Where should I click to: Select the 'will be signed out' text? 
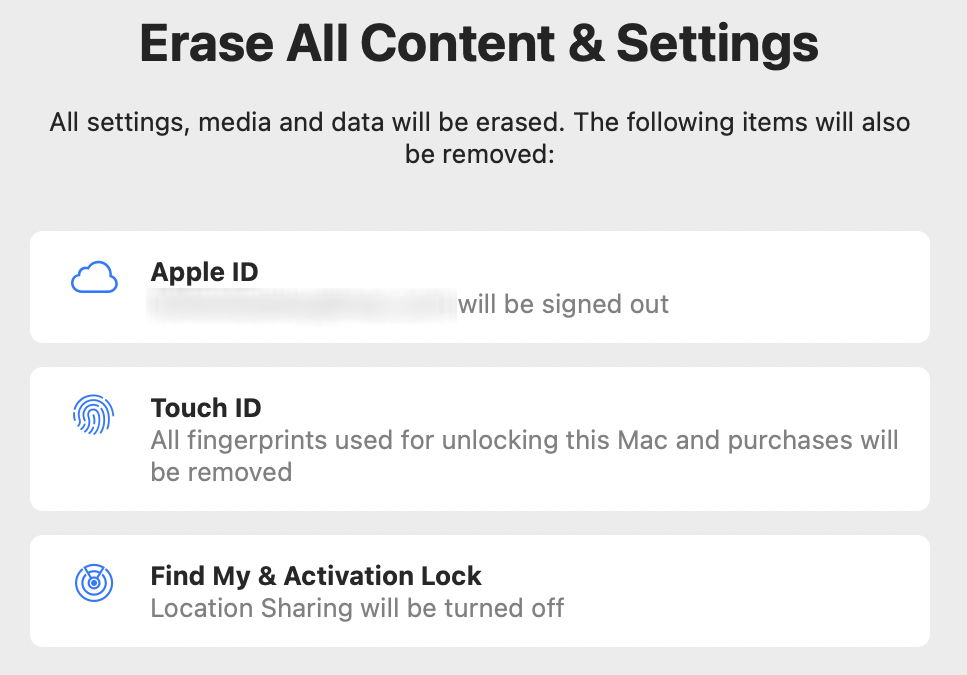(562, 304)
